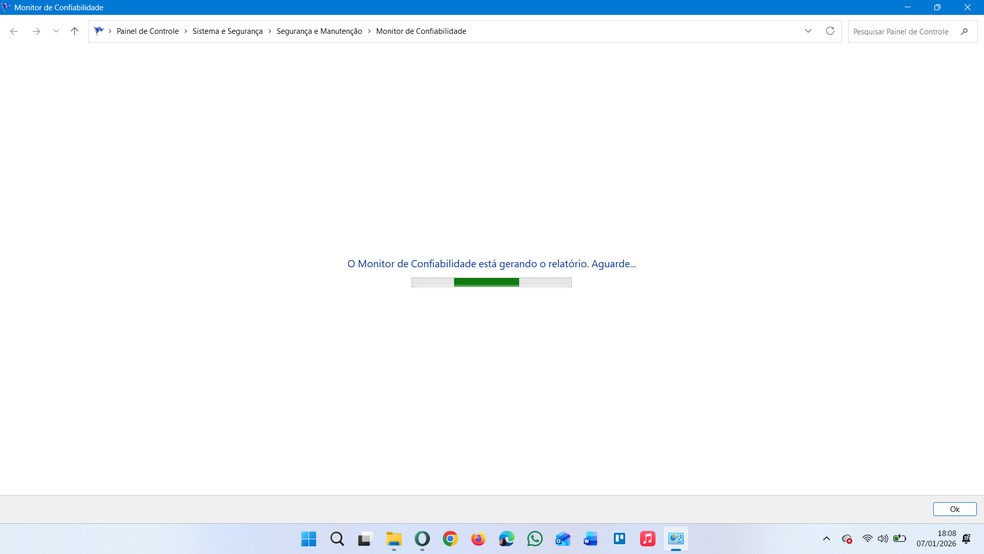
Task: Expand chevron after the flag icon
Action: tap(110, 31)
